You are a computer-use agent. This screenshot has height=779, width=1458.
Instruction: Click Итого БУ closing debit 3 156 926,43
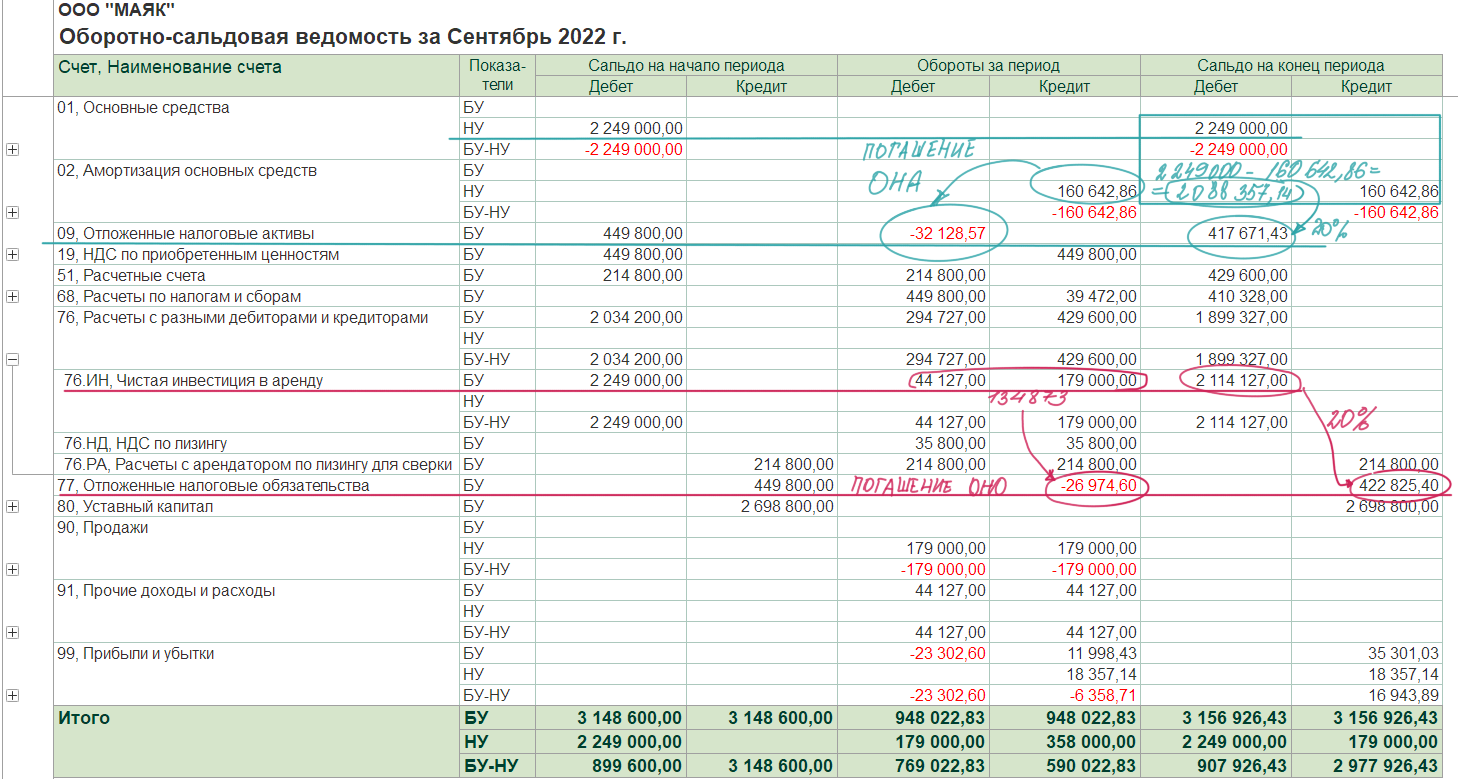1233,718
